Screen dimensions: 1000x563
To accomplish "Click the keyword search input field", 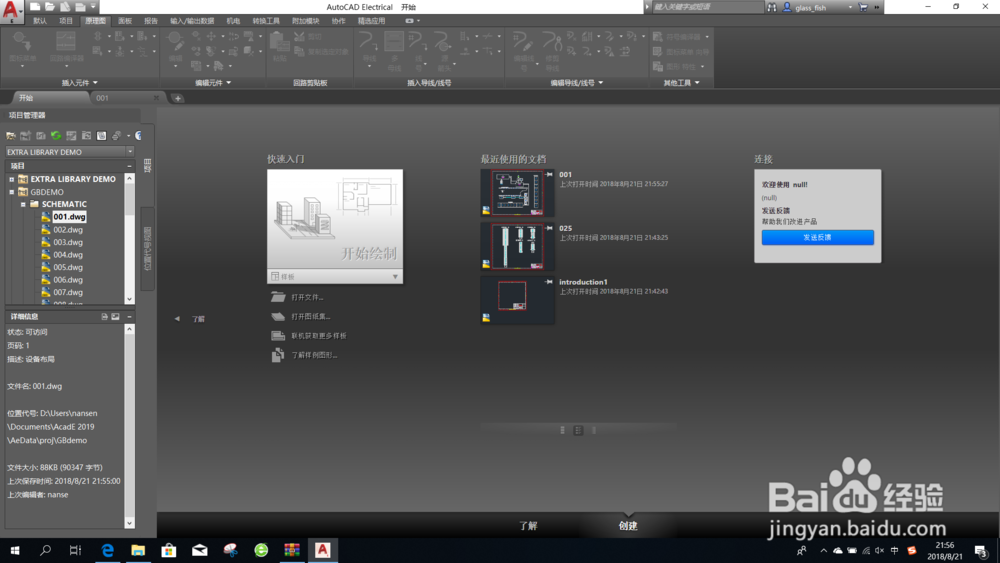I will (x=707, y=7).
